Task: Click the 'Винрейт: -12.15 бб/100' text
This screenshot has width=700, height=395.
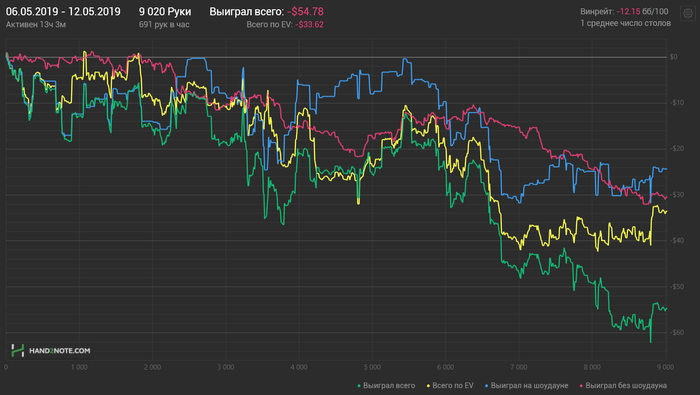Action: pyautogui.click(x=624, y=12)
